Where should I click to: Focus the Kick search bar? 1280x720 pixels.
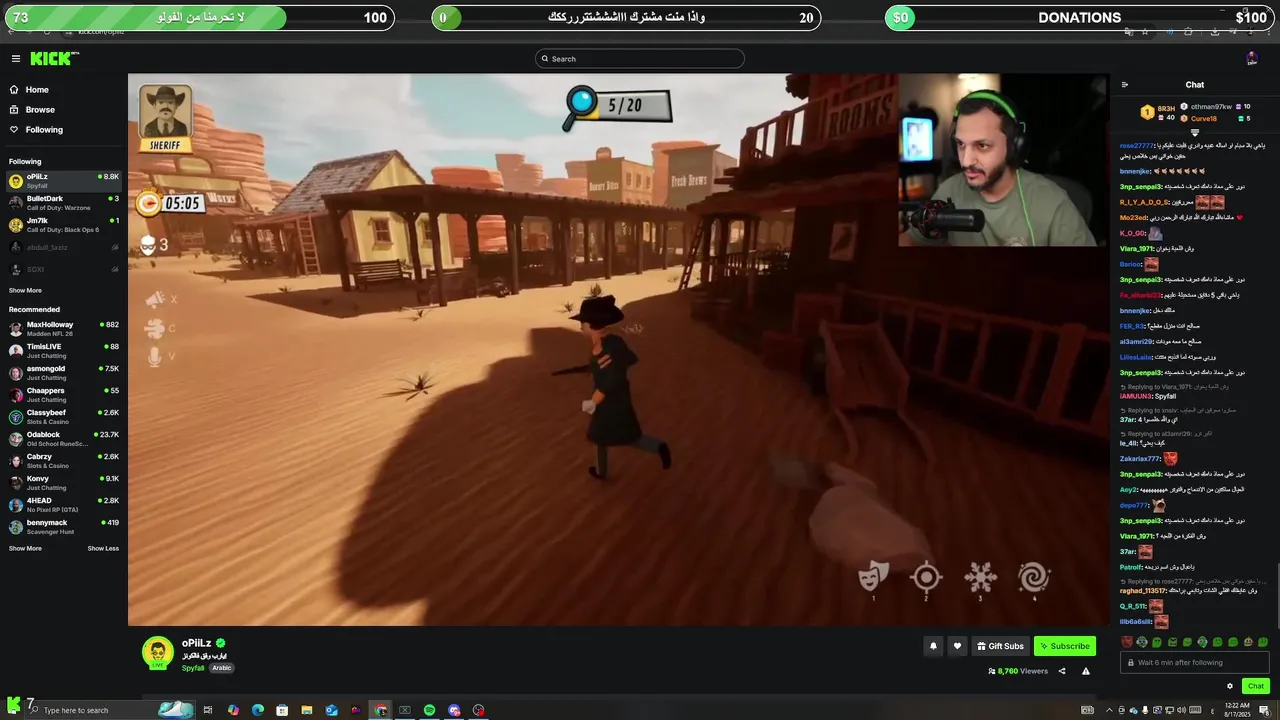pyautogui.click(x=640, y=59)
